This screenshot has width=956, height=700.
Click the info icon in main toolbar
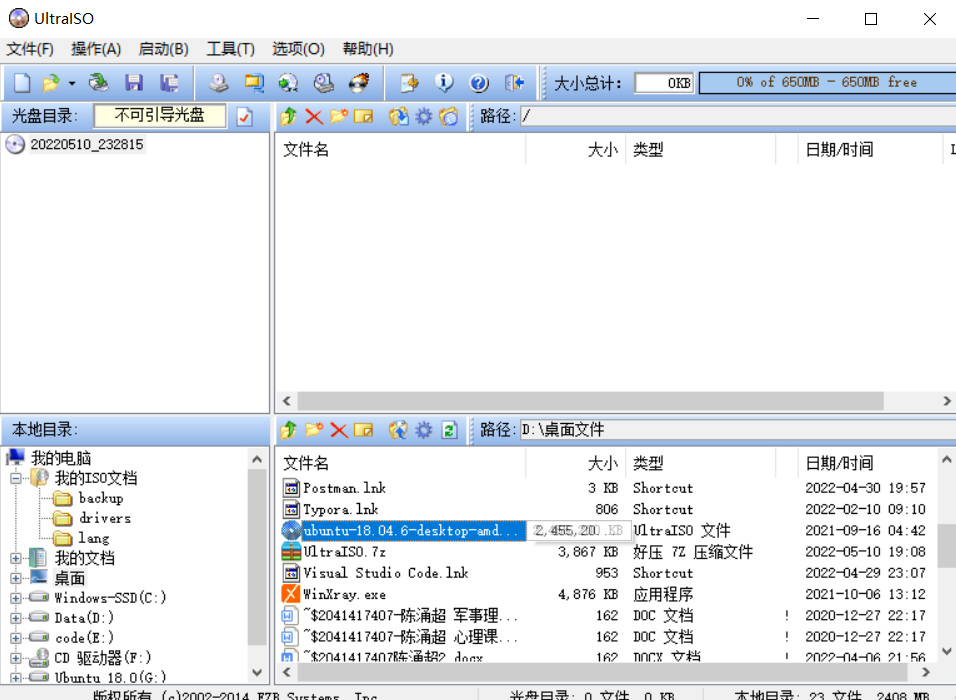[444, 82]
